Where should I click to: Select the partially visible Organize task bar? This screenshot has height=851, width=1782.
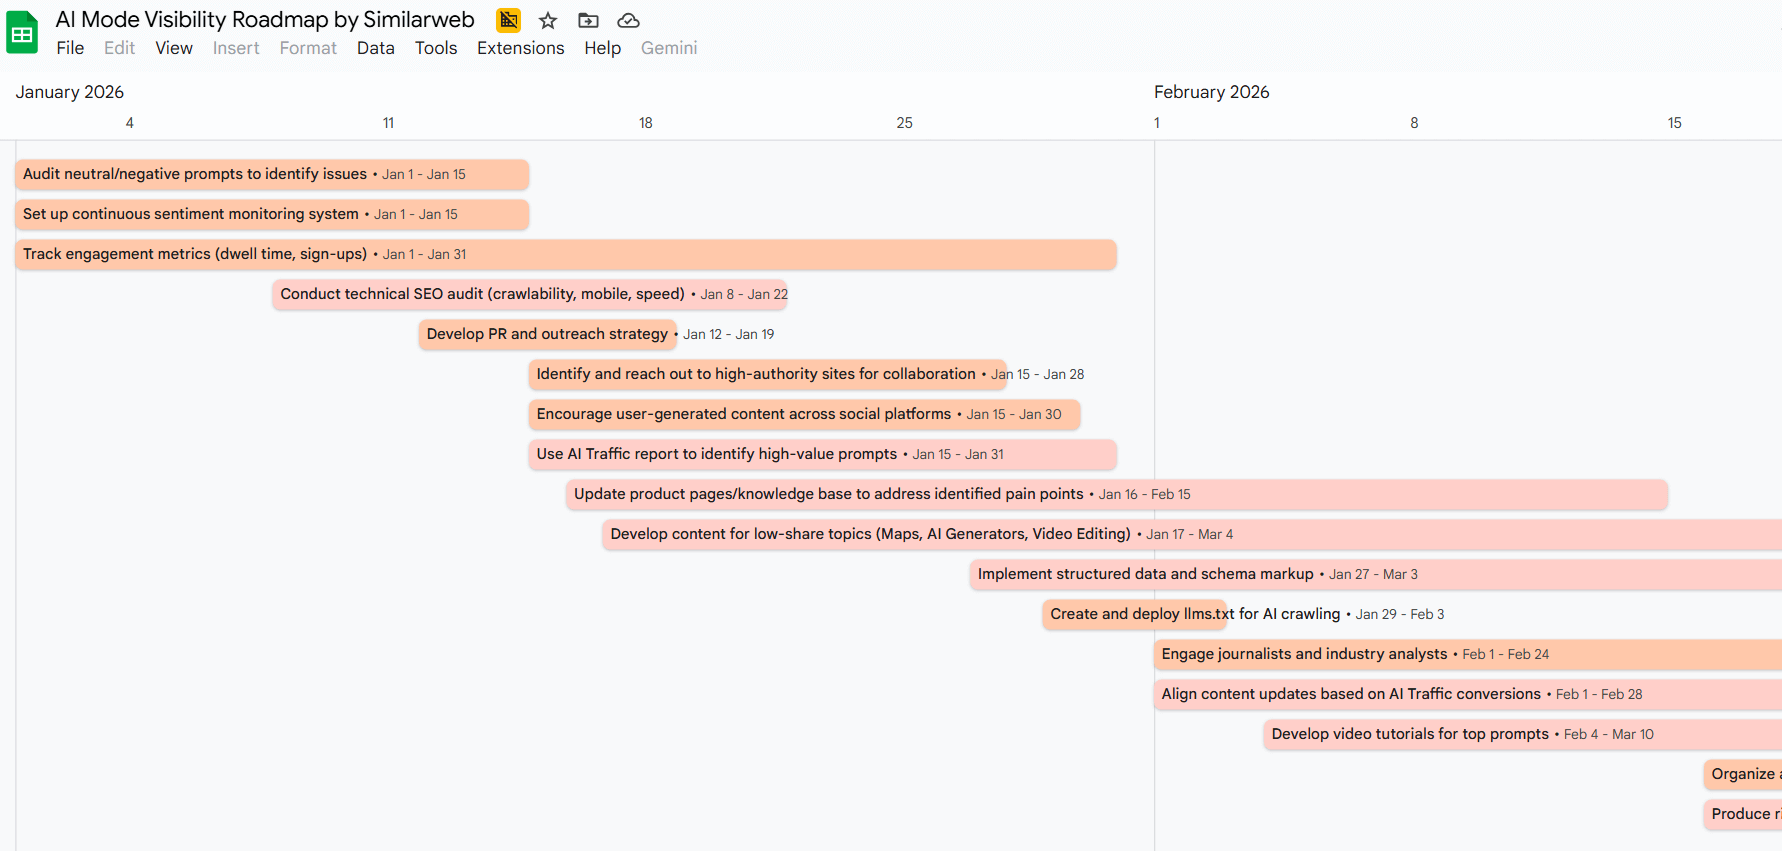click(1743, 774)
